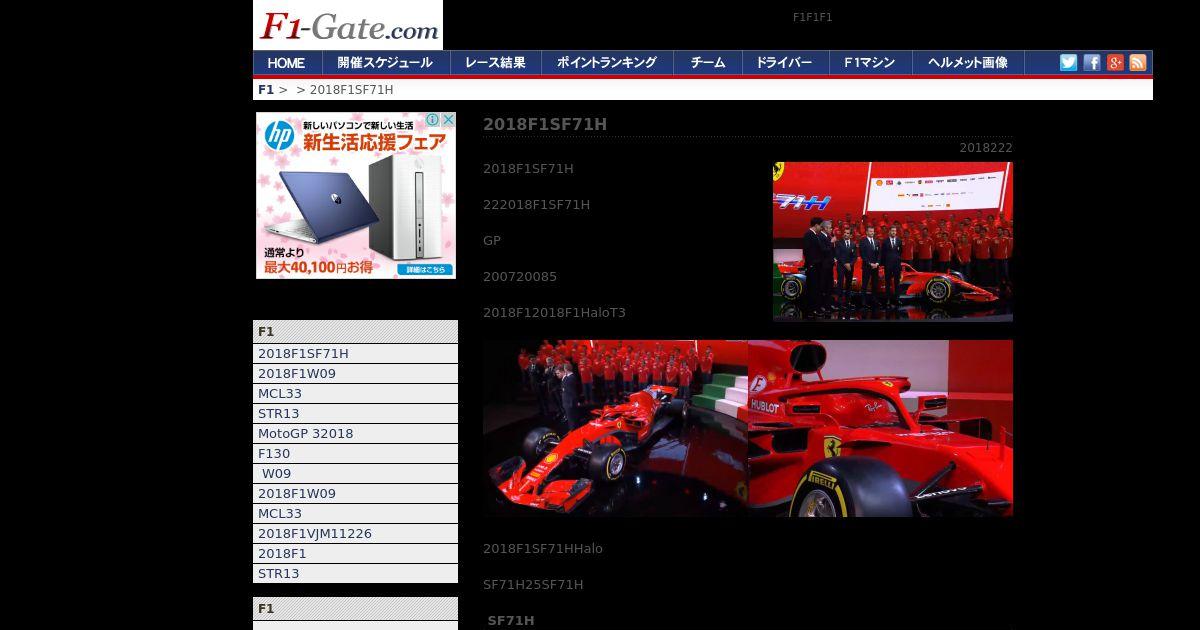Screen dimensions: 1200x630
Task: Open the Facebook social icon
Action: (1092, 62)
